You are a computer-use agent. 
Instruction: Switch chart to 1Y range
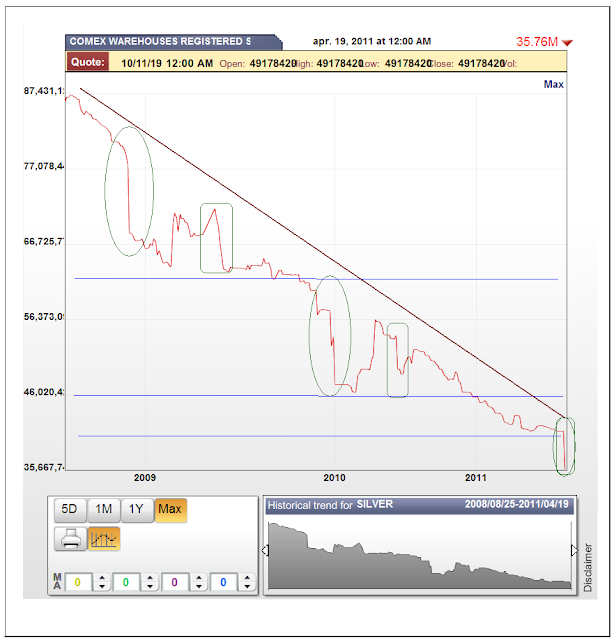[x=137, y=510]
